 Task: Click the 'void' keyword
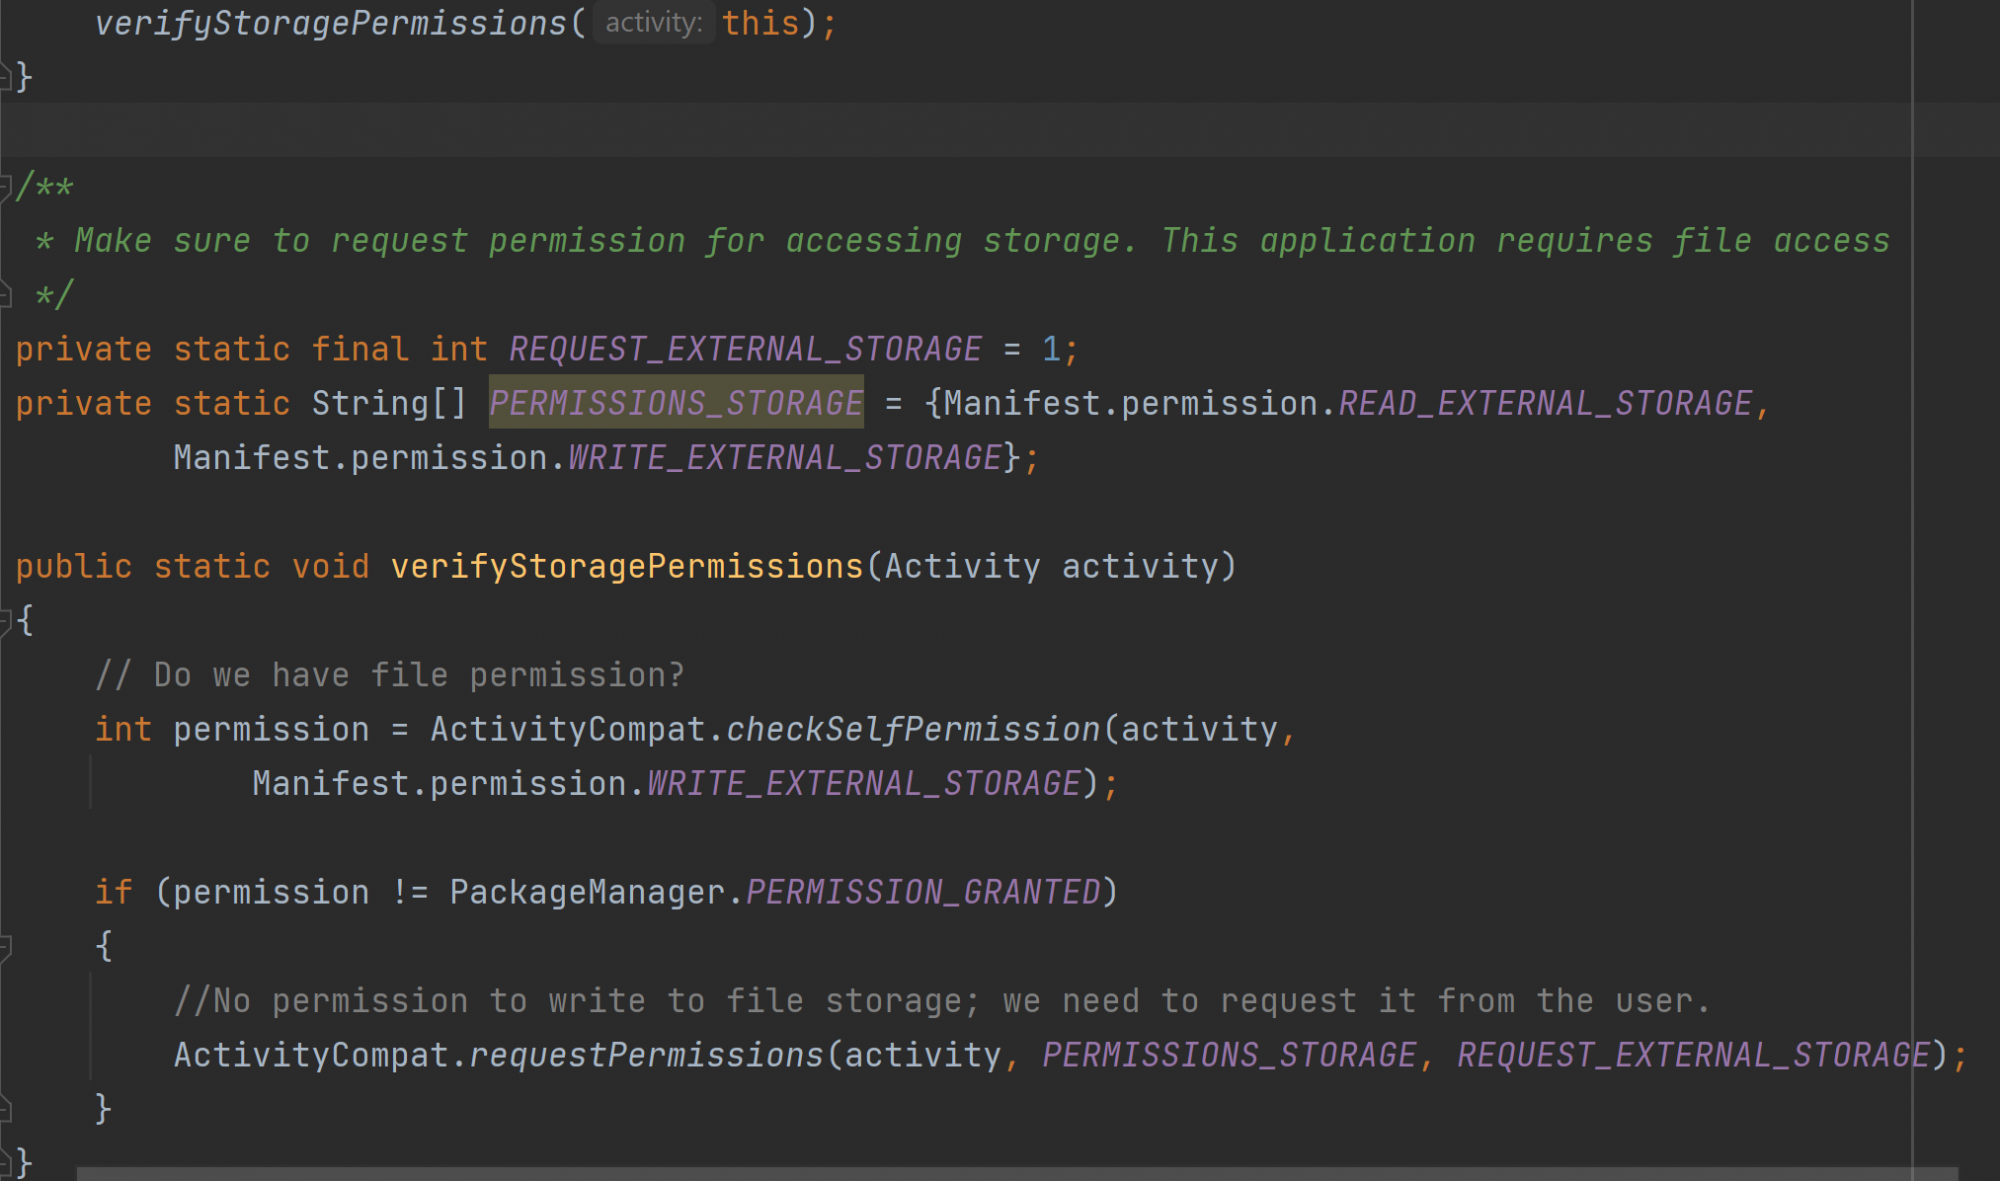point(331,566)
